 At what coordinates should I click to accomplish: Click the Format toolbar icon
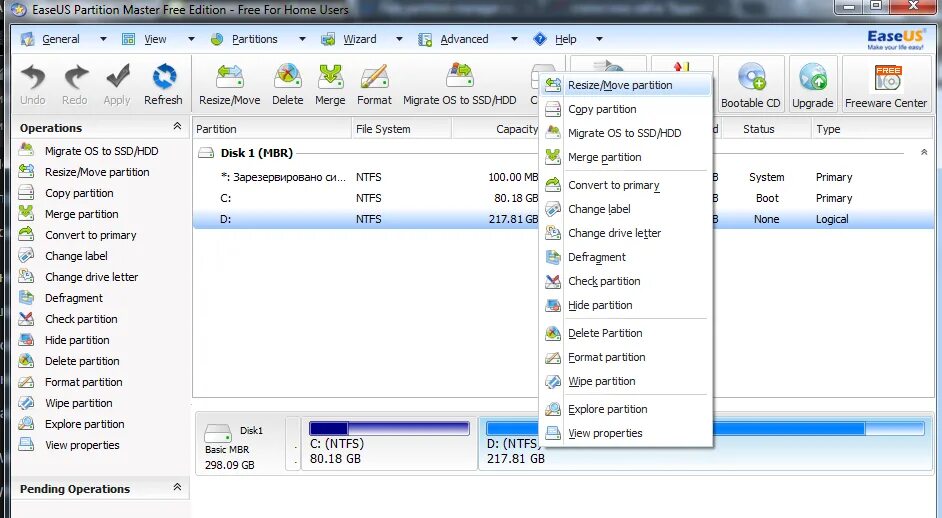374,84
